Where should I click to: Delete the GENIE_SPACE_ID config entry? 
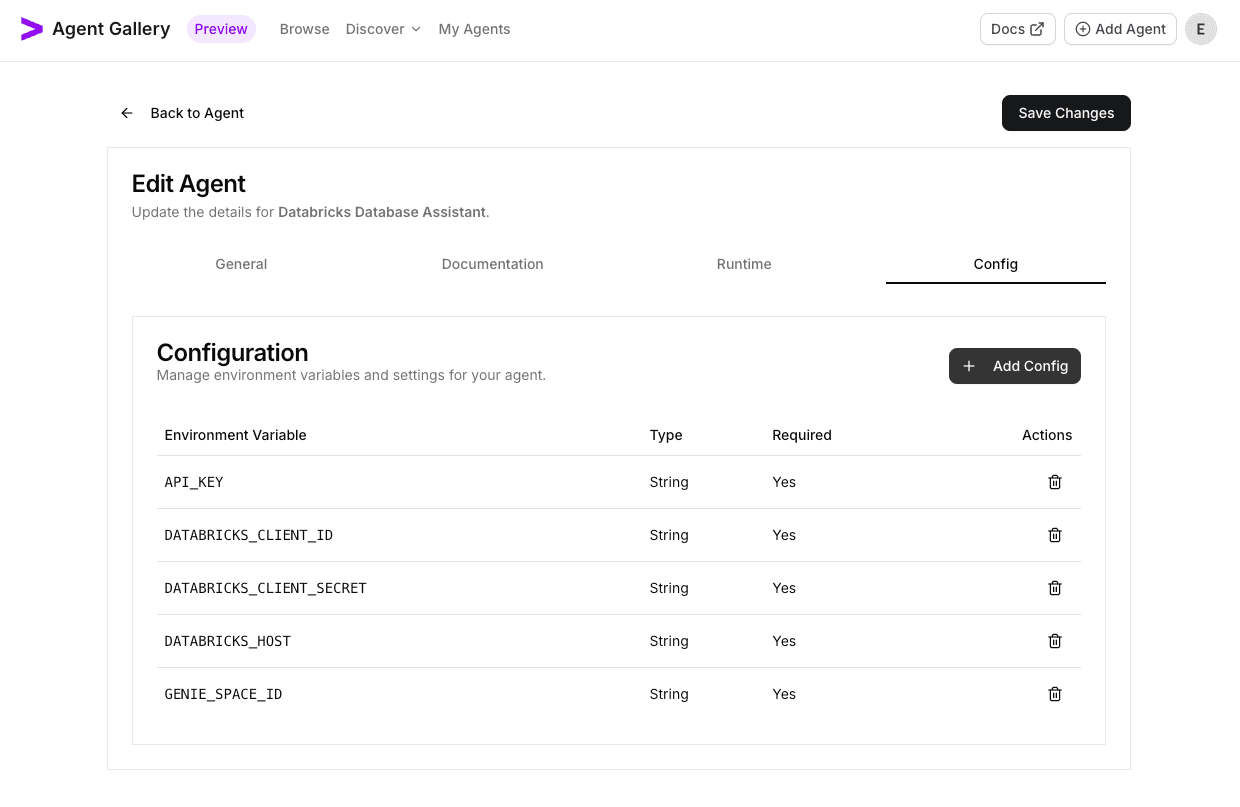pos(1055,694)
